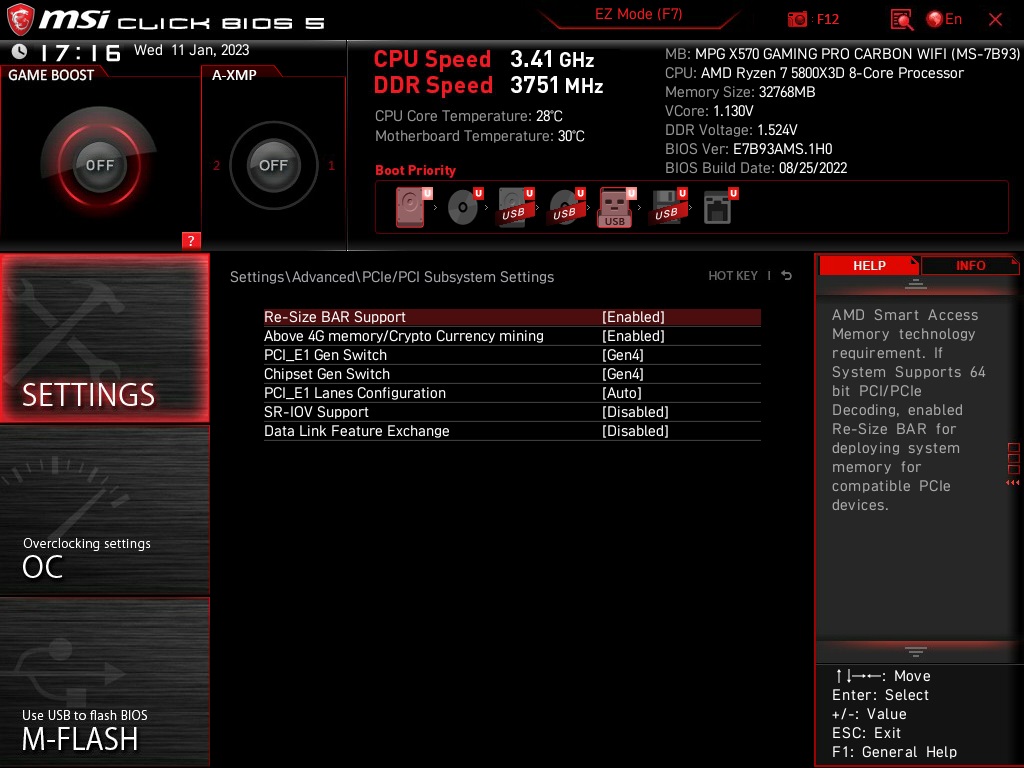
Task: Click the F1: General Help hint
Action: click(894, 752)
